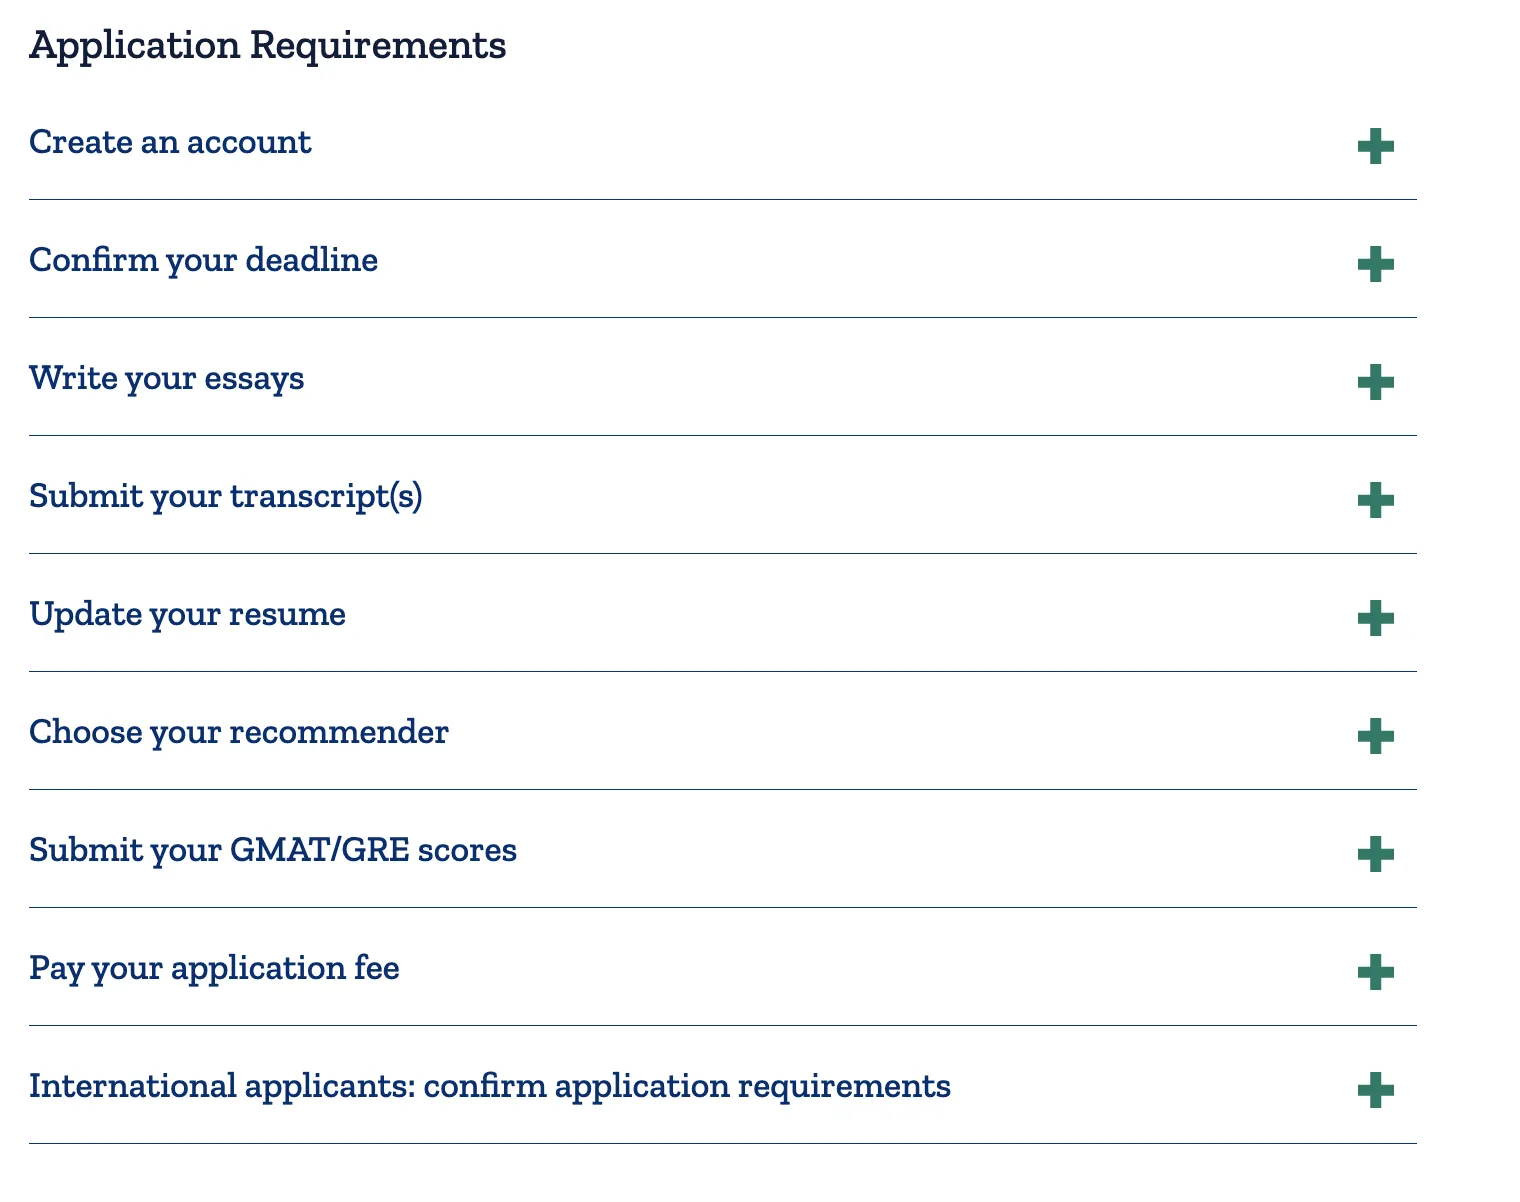Expand the Choose your recommender heading
Viewport: 1520px width, 1202px height.
(238, 732)
